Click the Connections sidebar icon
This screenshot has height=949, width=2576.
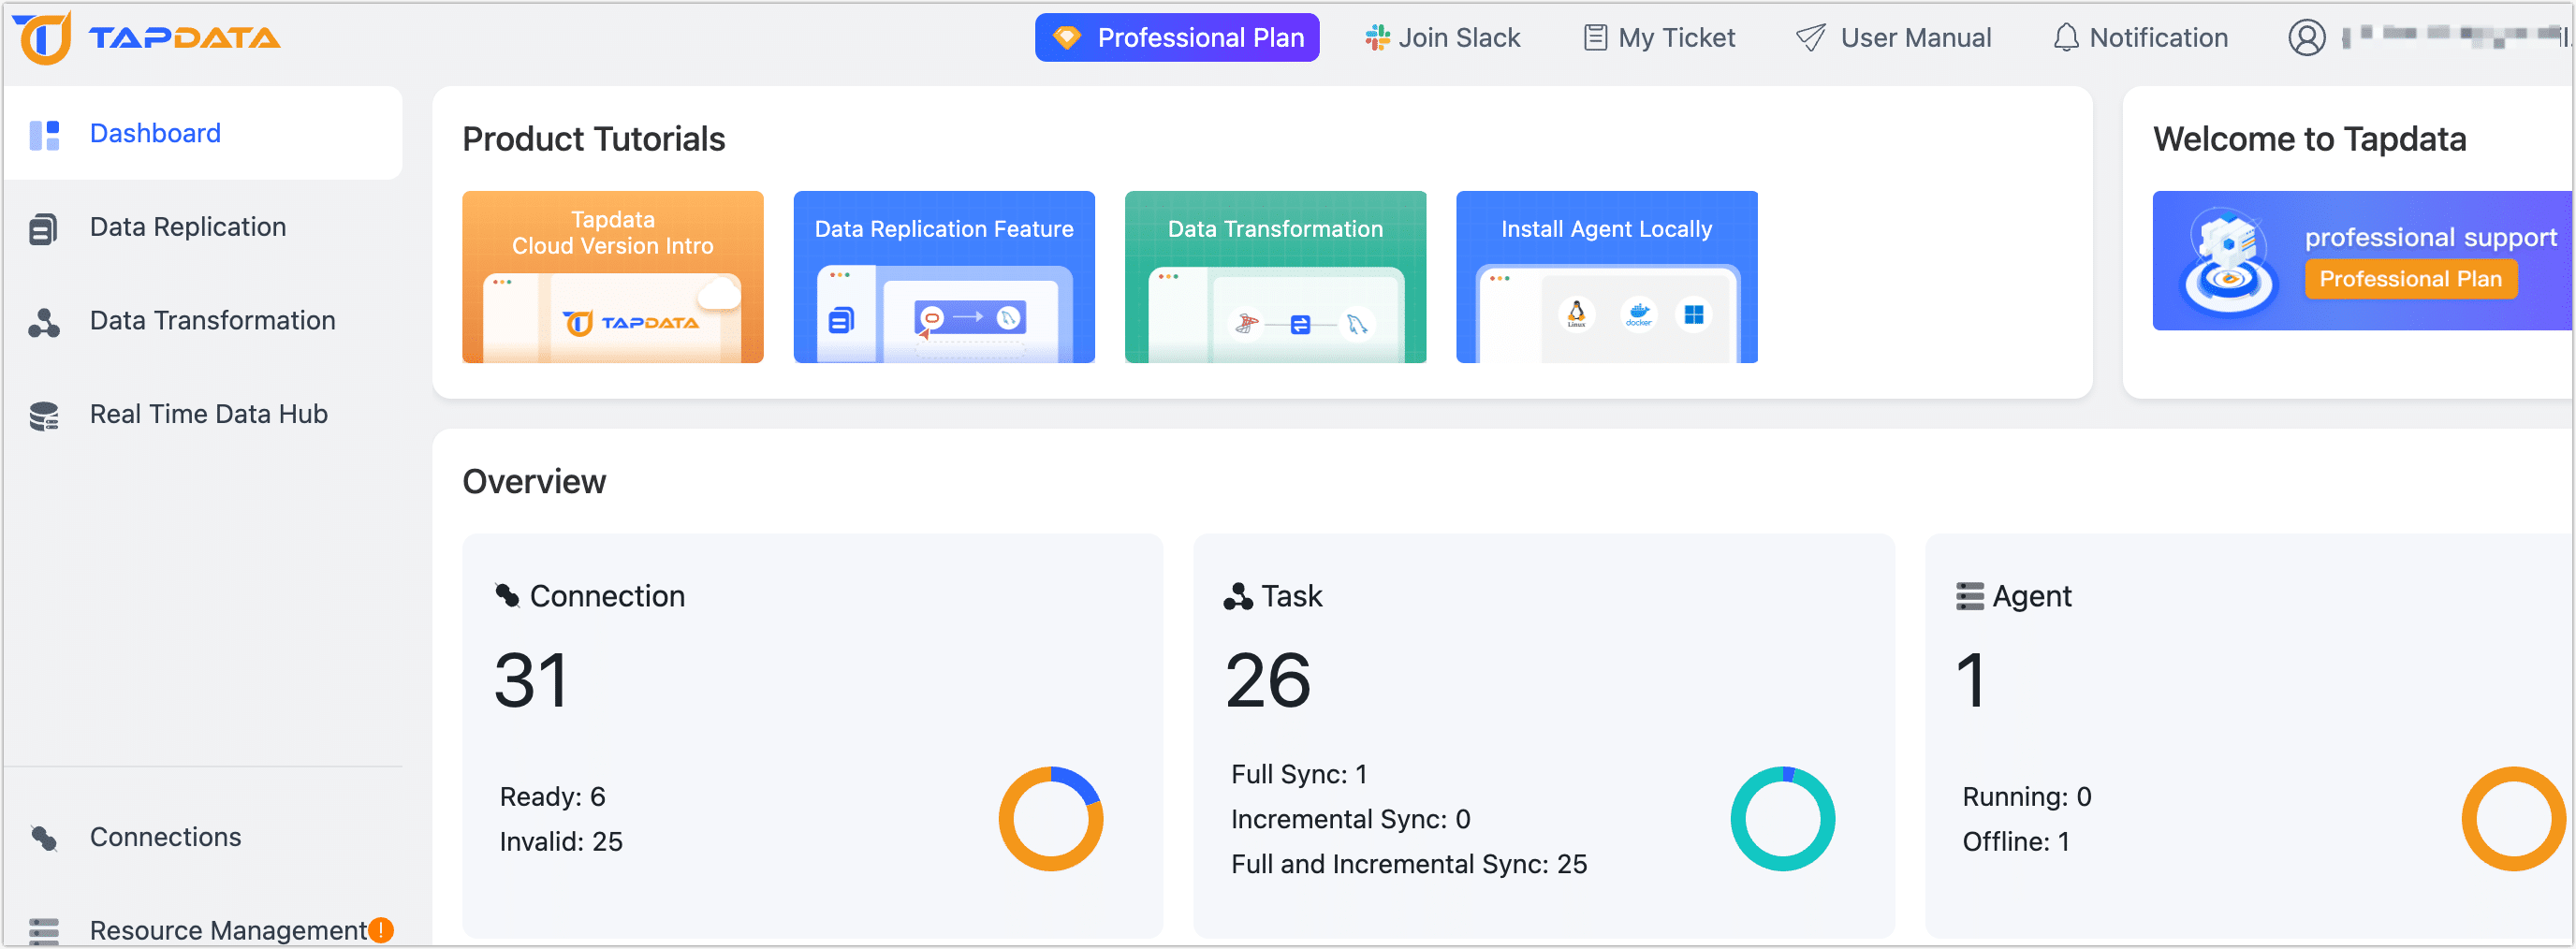coord(44,838)
